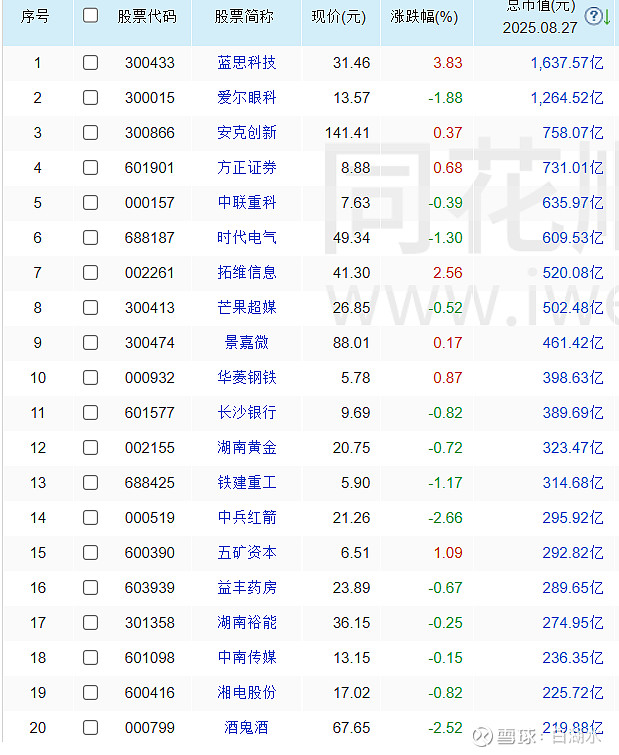This screenshot has height=755, width=619.
Task: Click the price 20.75
Action: click(x=351, y=448)
